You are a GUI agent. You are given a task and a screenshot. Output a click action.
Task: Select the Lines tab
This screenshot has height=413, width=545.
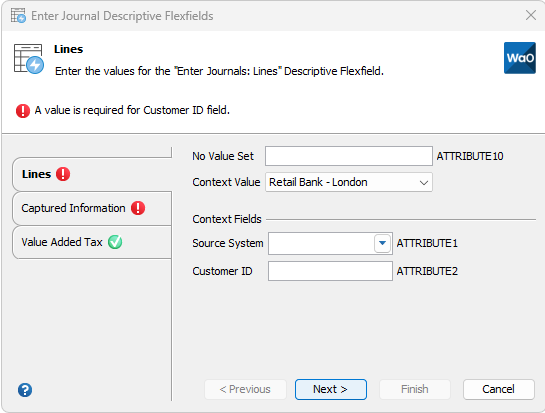(92, 174)
